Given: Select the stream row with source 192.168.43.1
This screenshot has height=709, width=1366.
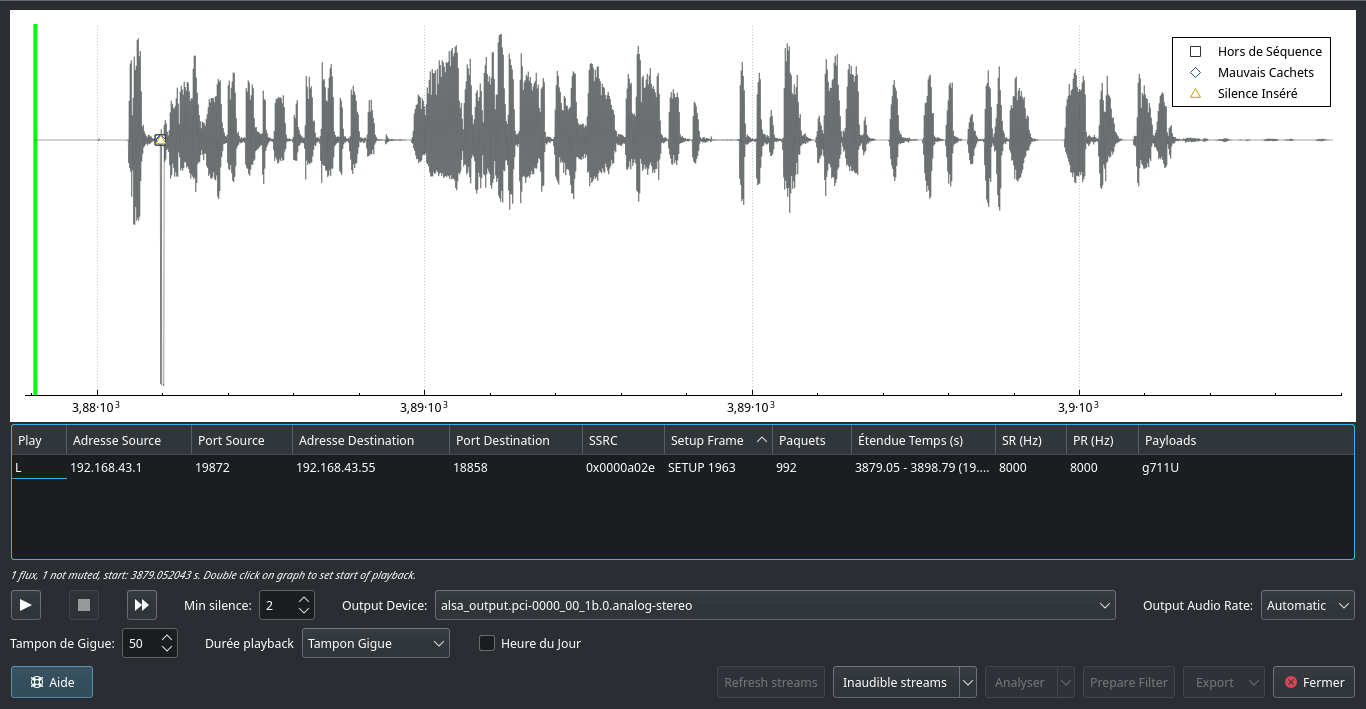Looking at the screenshot, I should pyautogui.click(x=683, y=467).
